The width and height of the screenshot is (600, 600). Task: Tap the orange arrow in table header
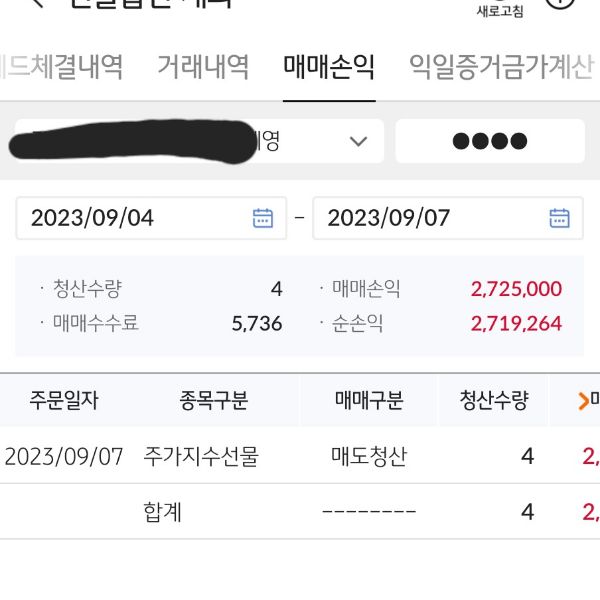click(x=584, y=401)
